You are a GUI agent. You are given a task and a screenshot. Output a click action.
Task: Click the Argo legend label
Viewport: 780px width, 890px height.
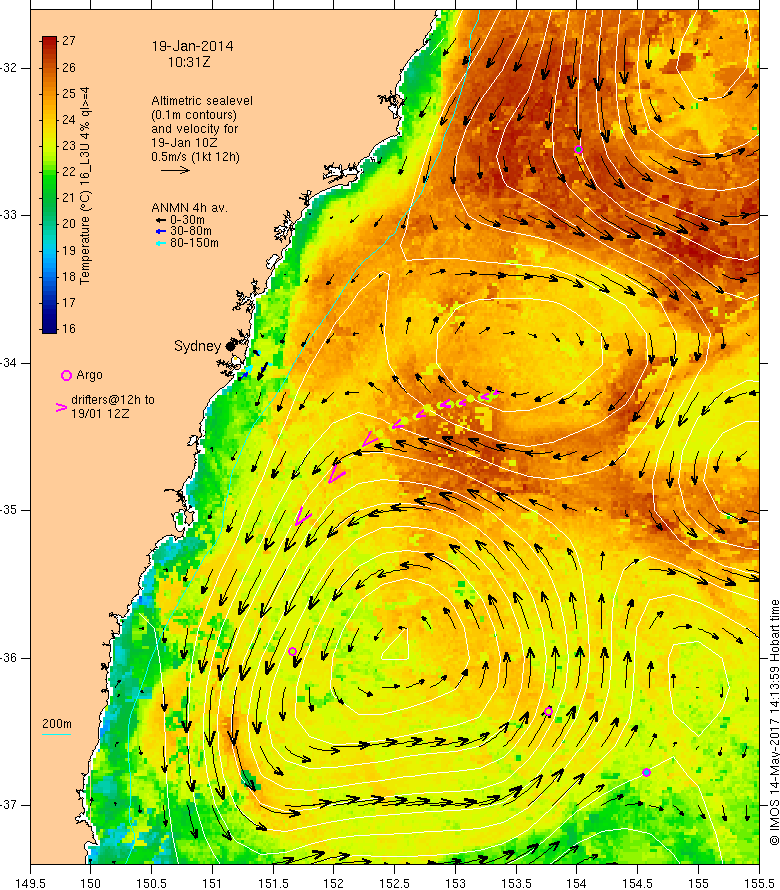pos(89,375)
